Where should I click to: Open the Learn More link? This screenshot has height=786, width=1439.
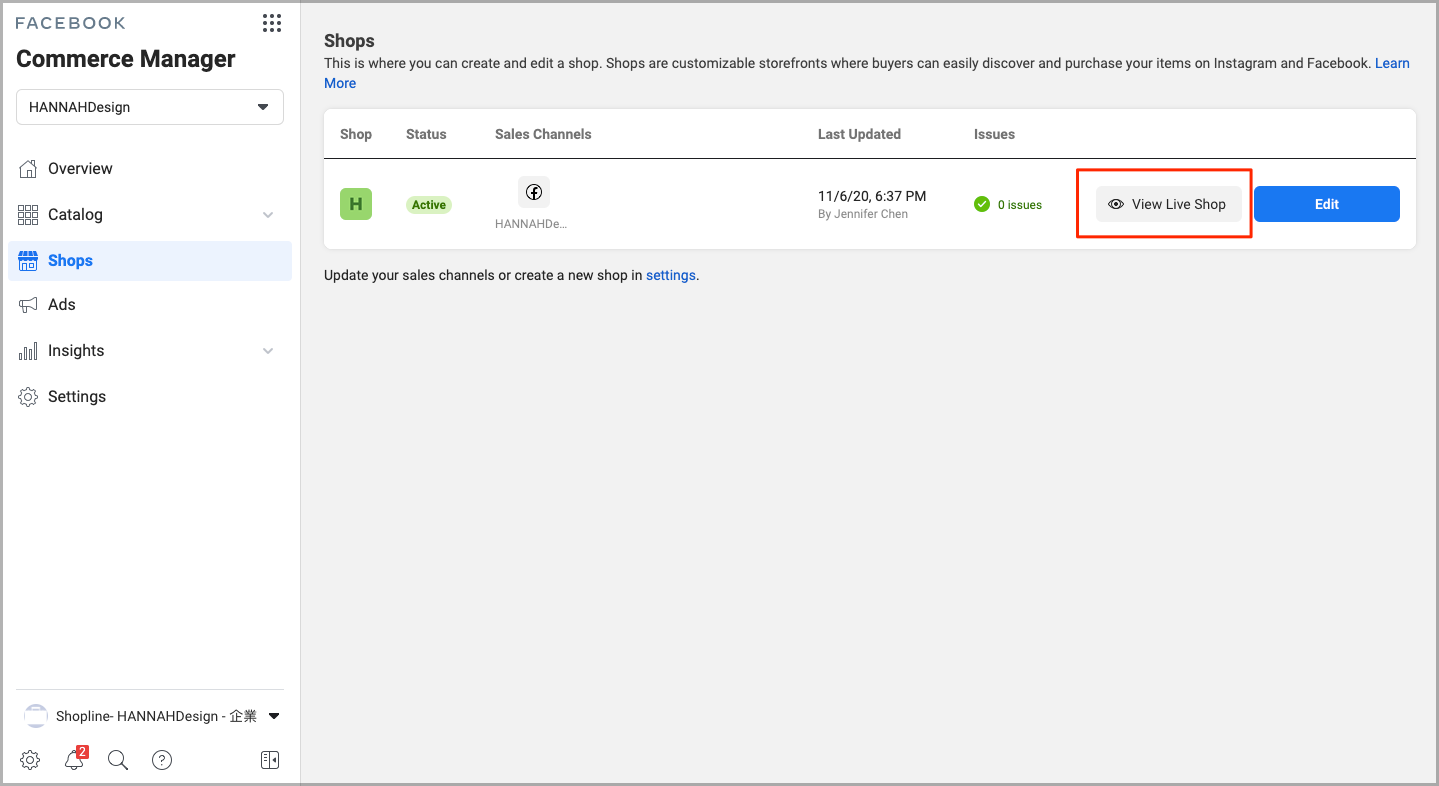coord(1392,63)
